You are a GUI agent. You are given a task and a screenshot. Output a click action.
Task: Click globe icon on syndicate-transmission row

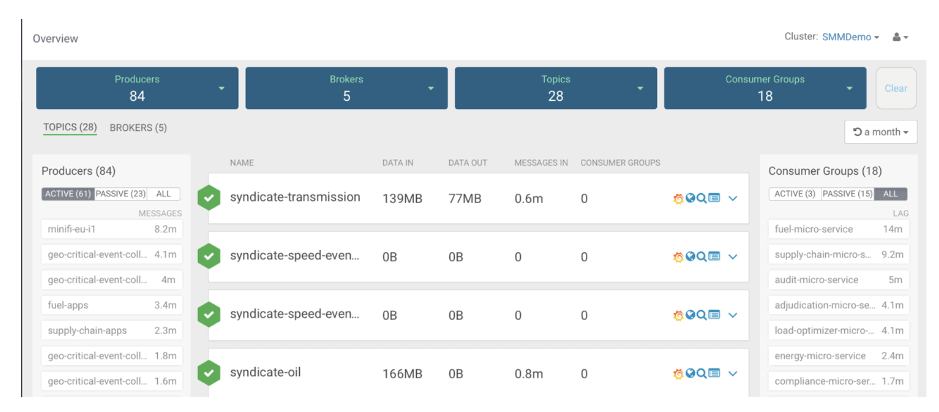click(690, 199)
